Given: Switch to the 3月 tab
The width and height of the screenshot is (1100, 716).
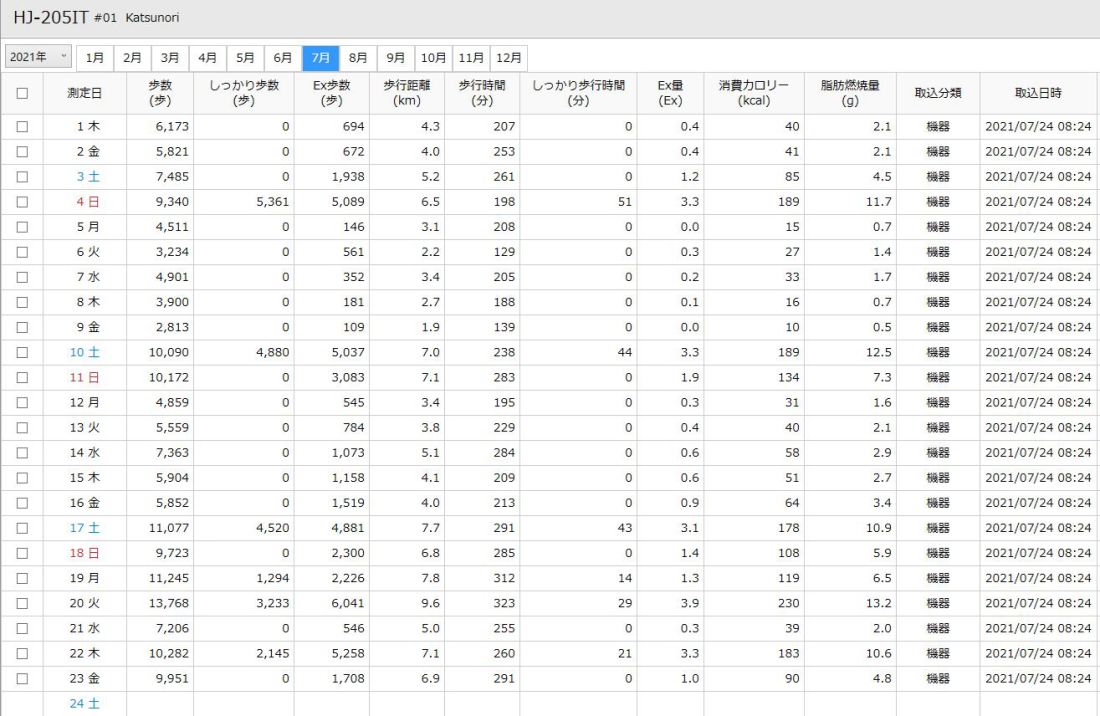Looking at the screenshot, I should pyautogui.click(x=170, y=58).
